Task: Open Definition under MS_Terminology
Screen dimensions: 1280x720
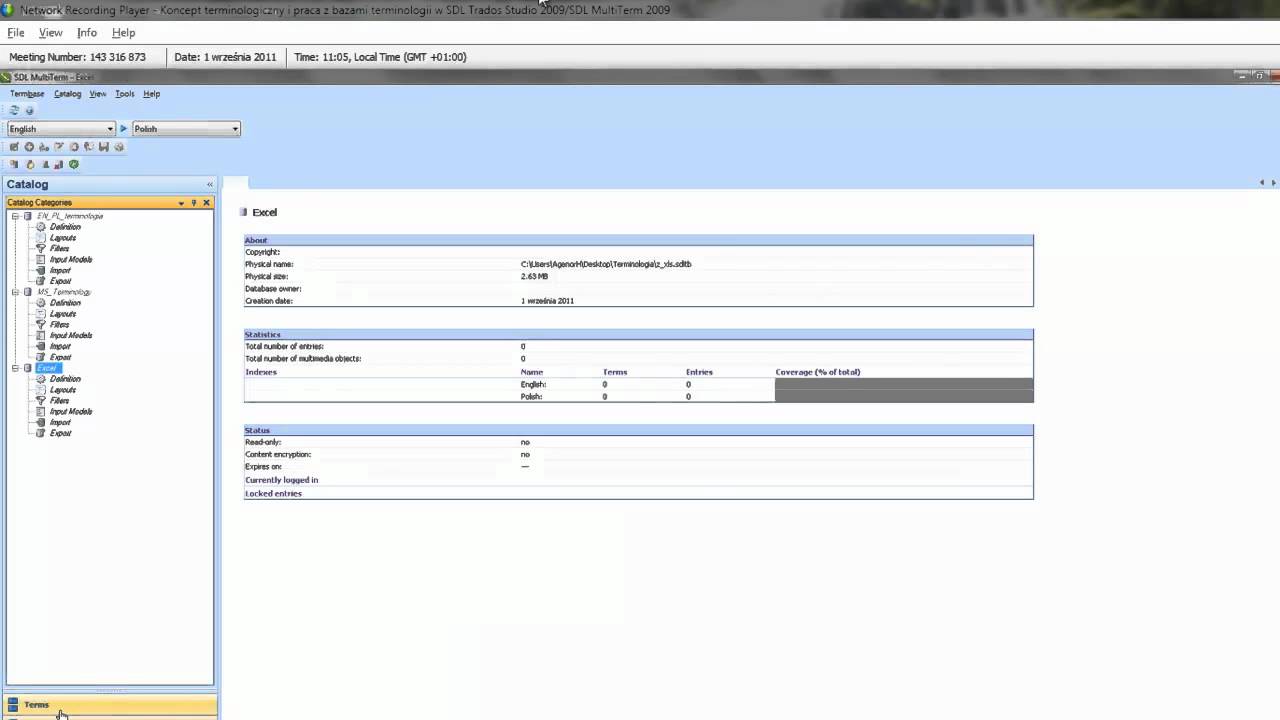Action: point(65,303)
